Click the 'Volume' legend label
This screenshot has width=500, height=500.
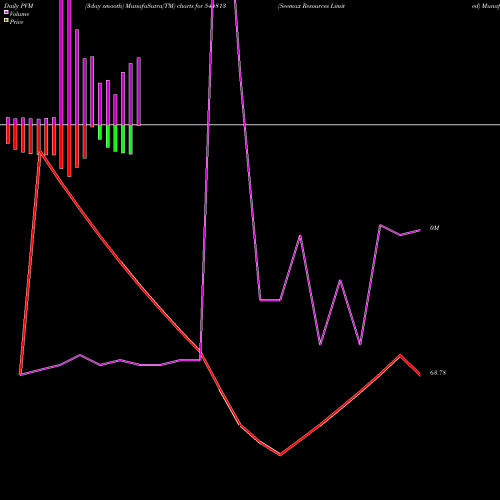(x=19, y=14)
